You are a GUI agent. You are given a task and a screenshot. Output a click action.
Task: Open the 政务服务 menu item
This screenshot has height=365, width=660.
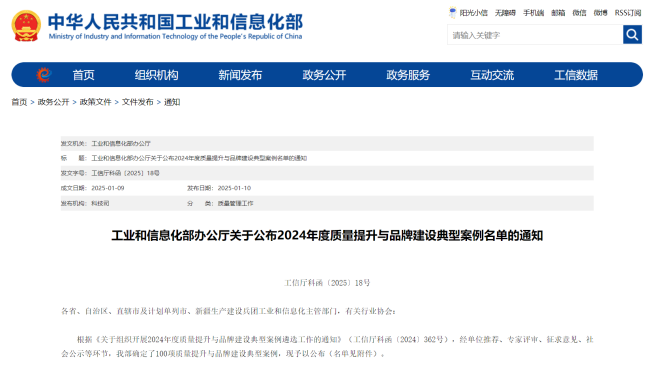[x=408, y=75]
